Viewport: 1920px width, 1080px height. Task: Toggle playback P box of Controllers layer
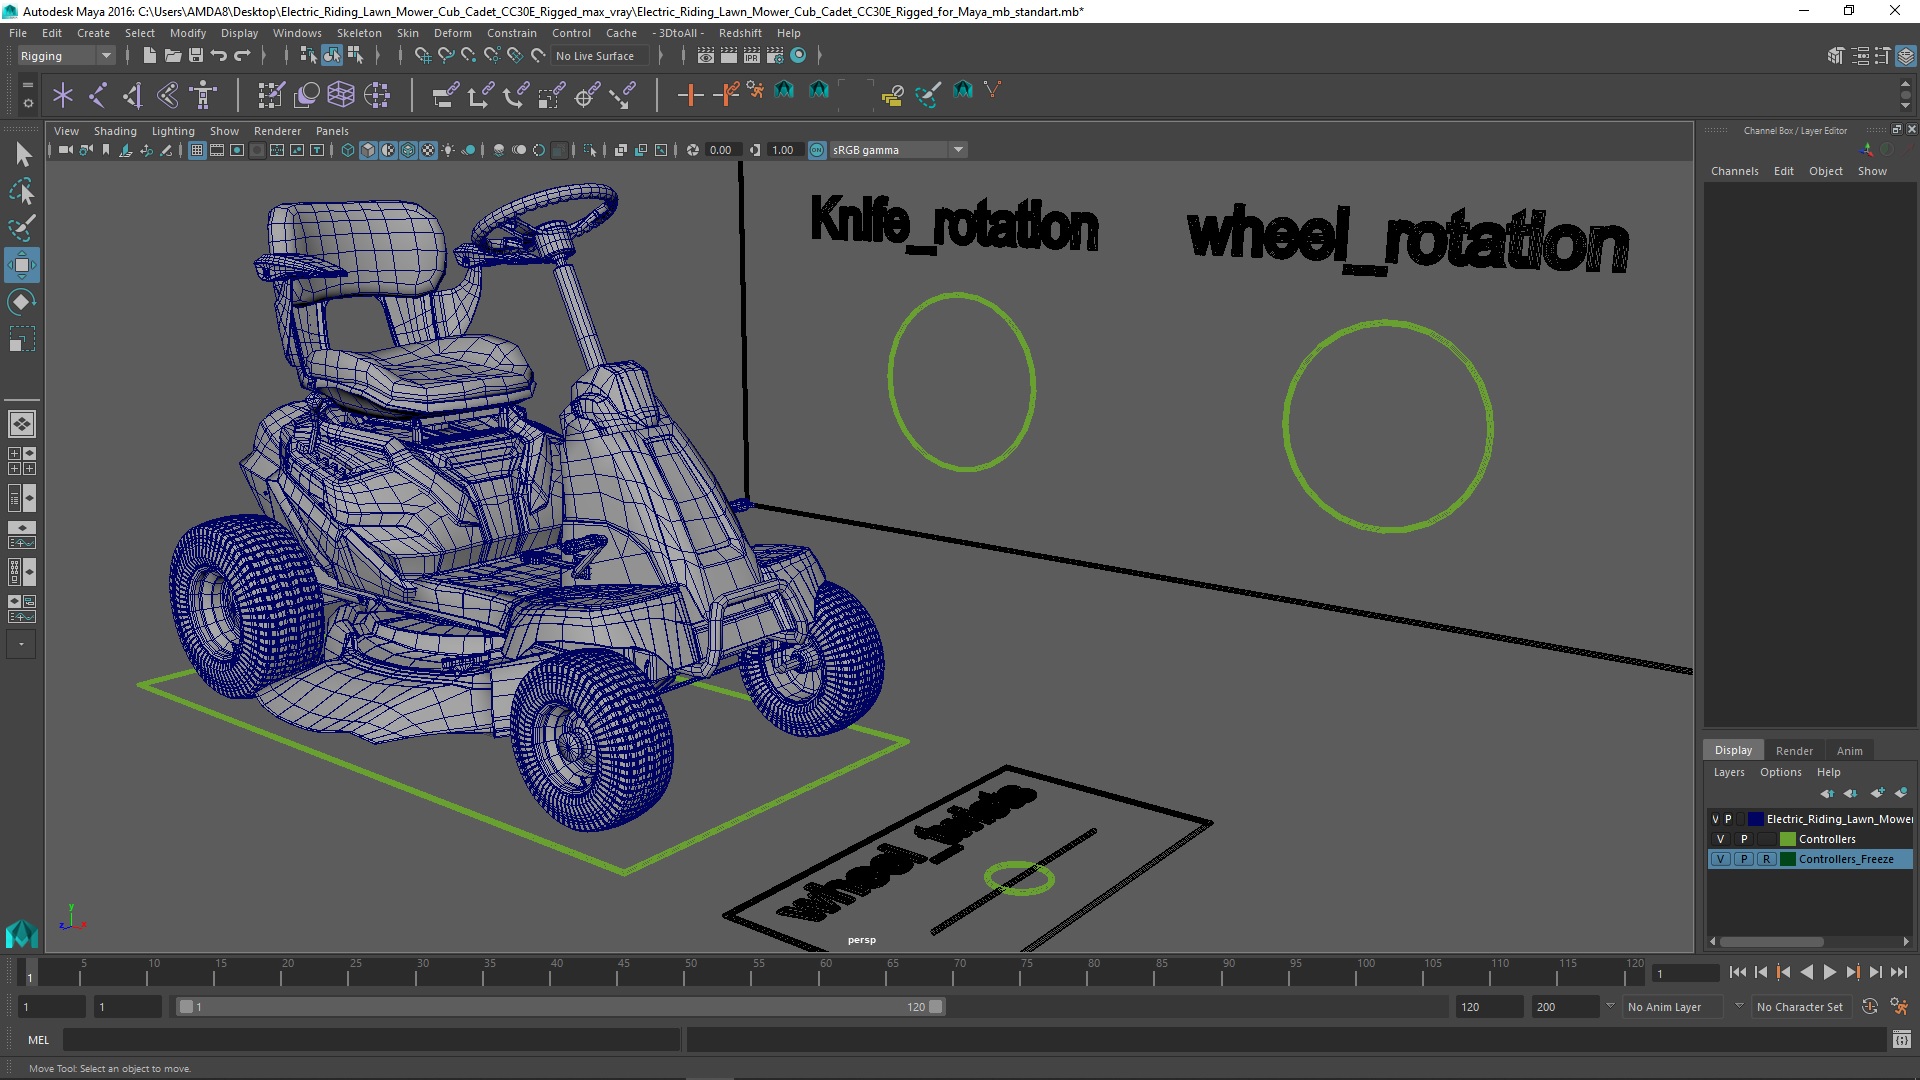pos(1744,839)
